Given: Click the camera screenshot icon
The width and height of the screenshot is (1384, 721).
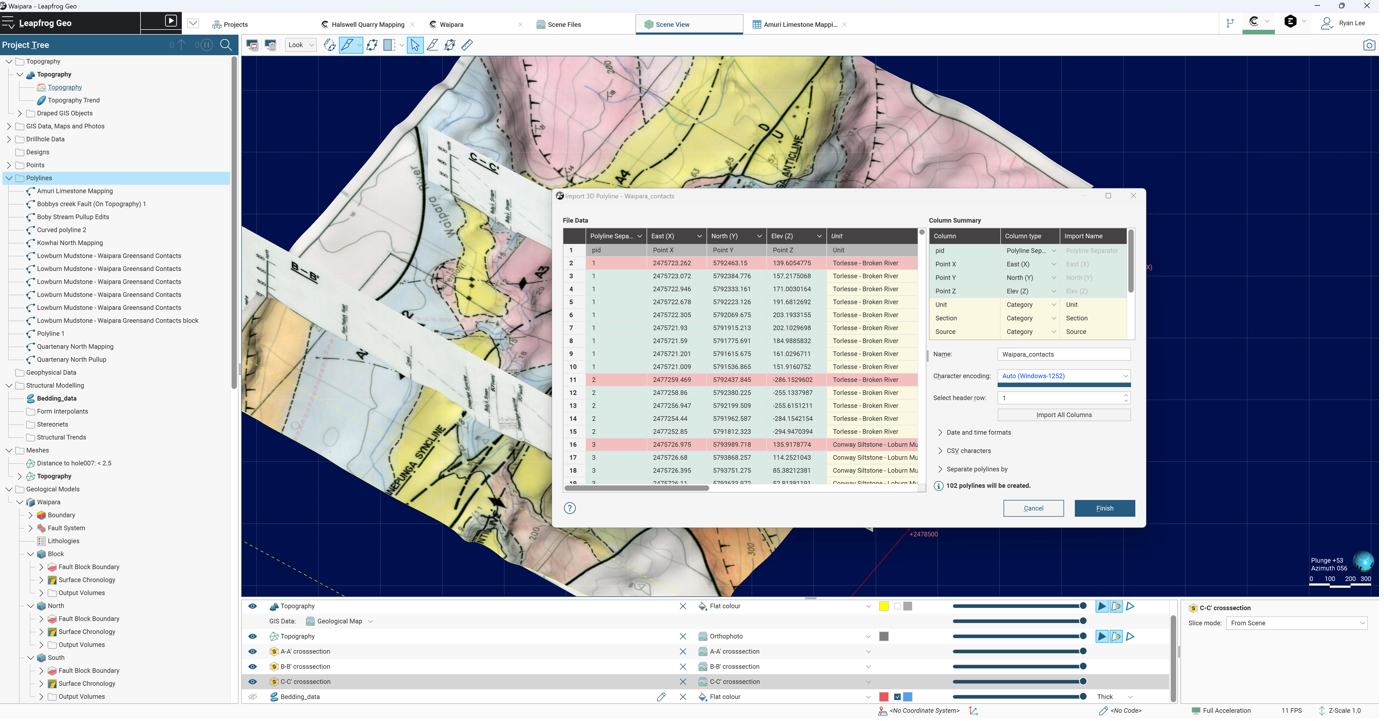Looking at the screenshot, I should [1369, 45].
